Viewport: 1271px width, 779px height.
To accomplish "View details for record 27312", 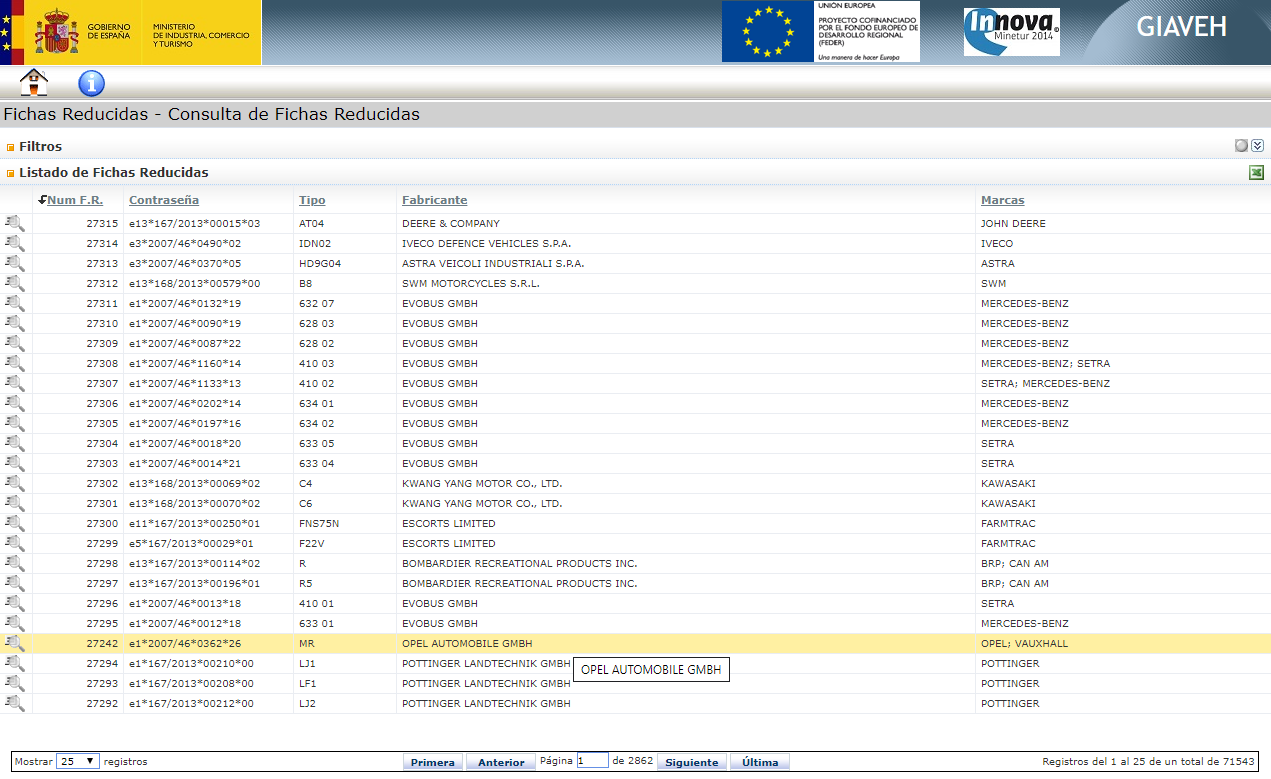I will coord(15,284).
